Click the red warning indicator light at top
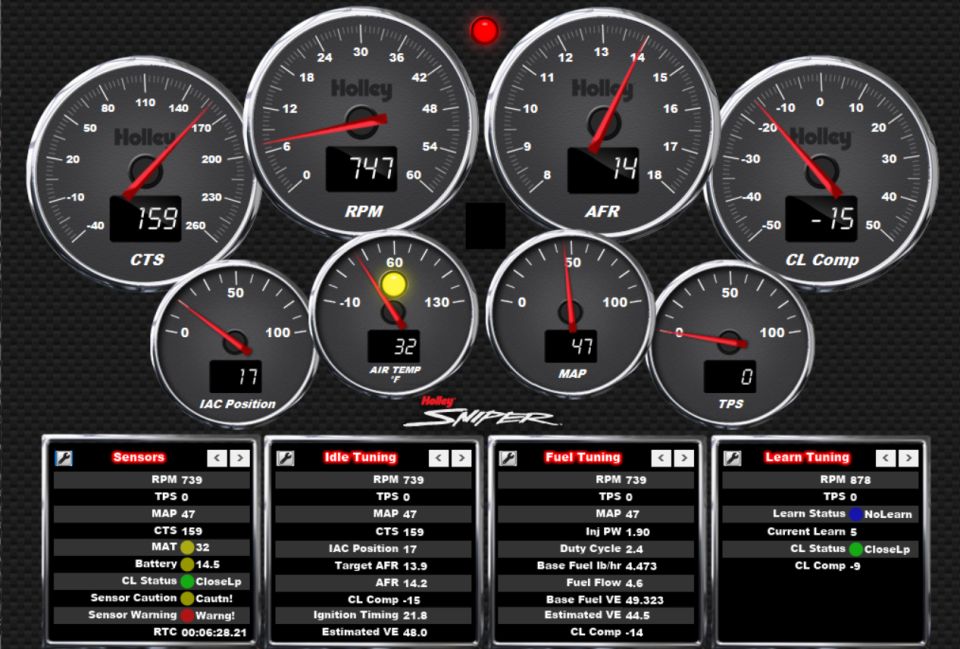 point(484,31)
